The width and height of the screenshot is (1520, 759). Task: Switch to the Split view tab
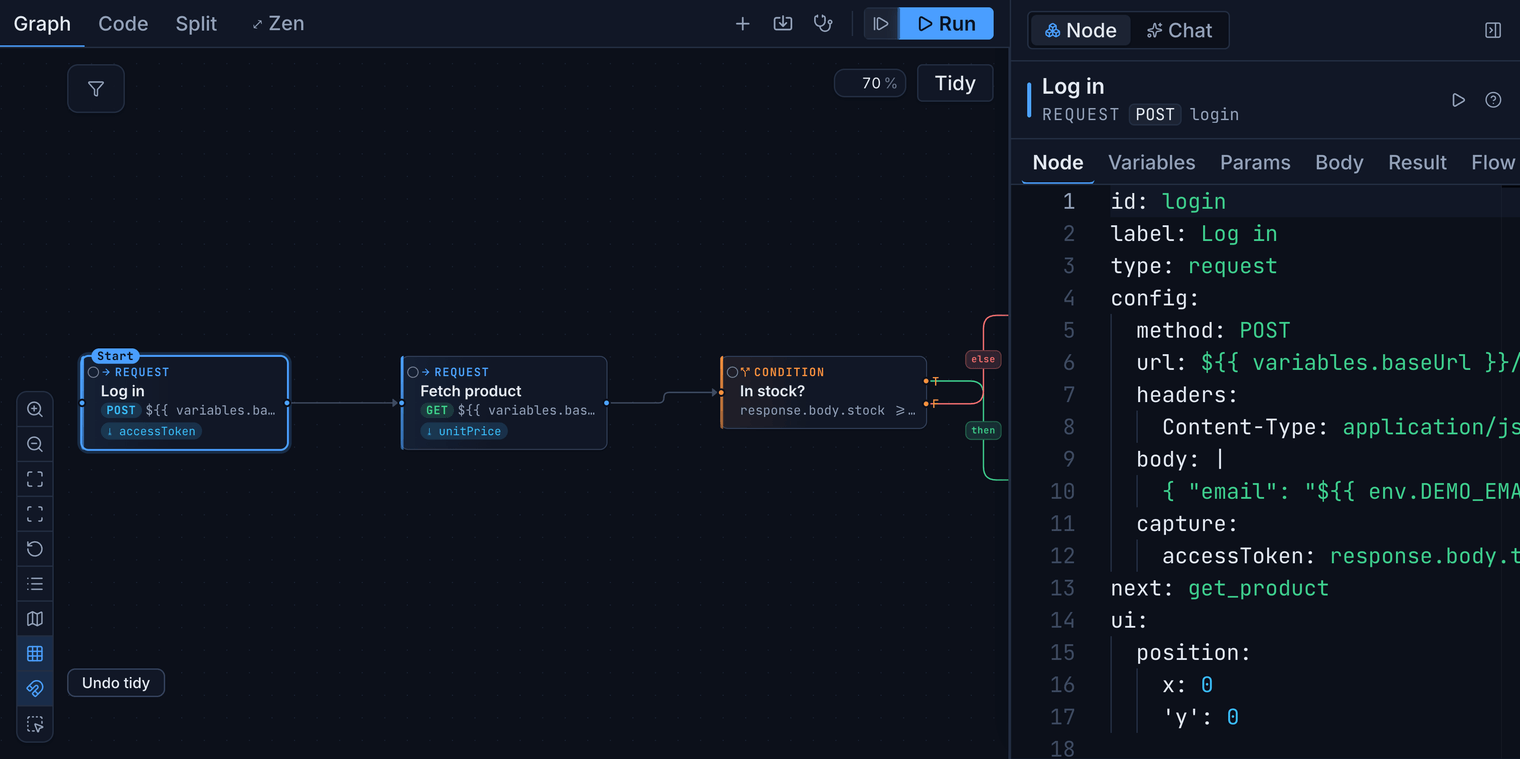(196, 24)
